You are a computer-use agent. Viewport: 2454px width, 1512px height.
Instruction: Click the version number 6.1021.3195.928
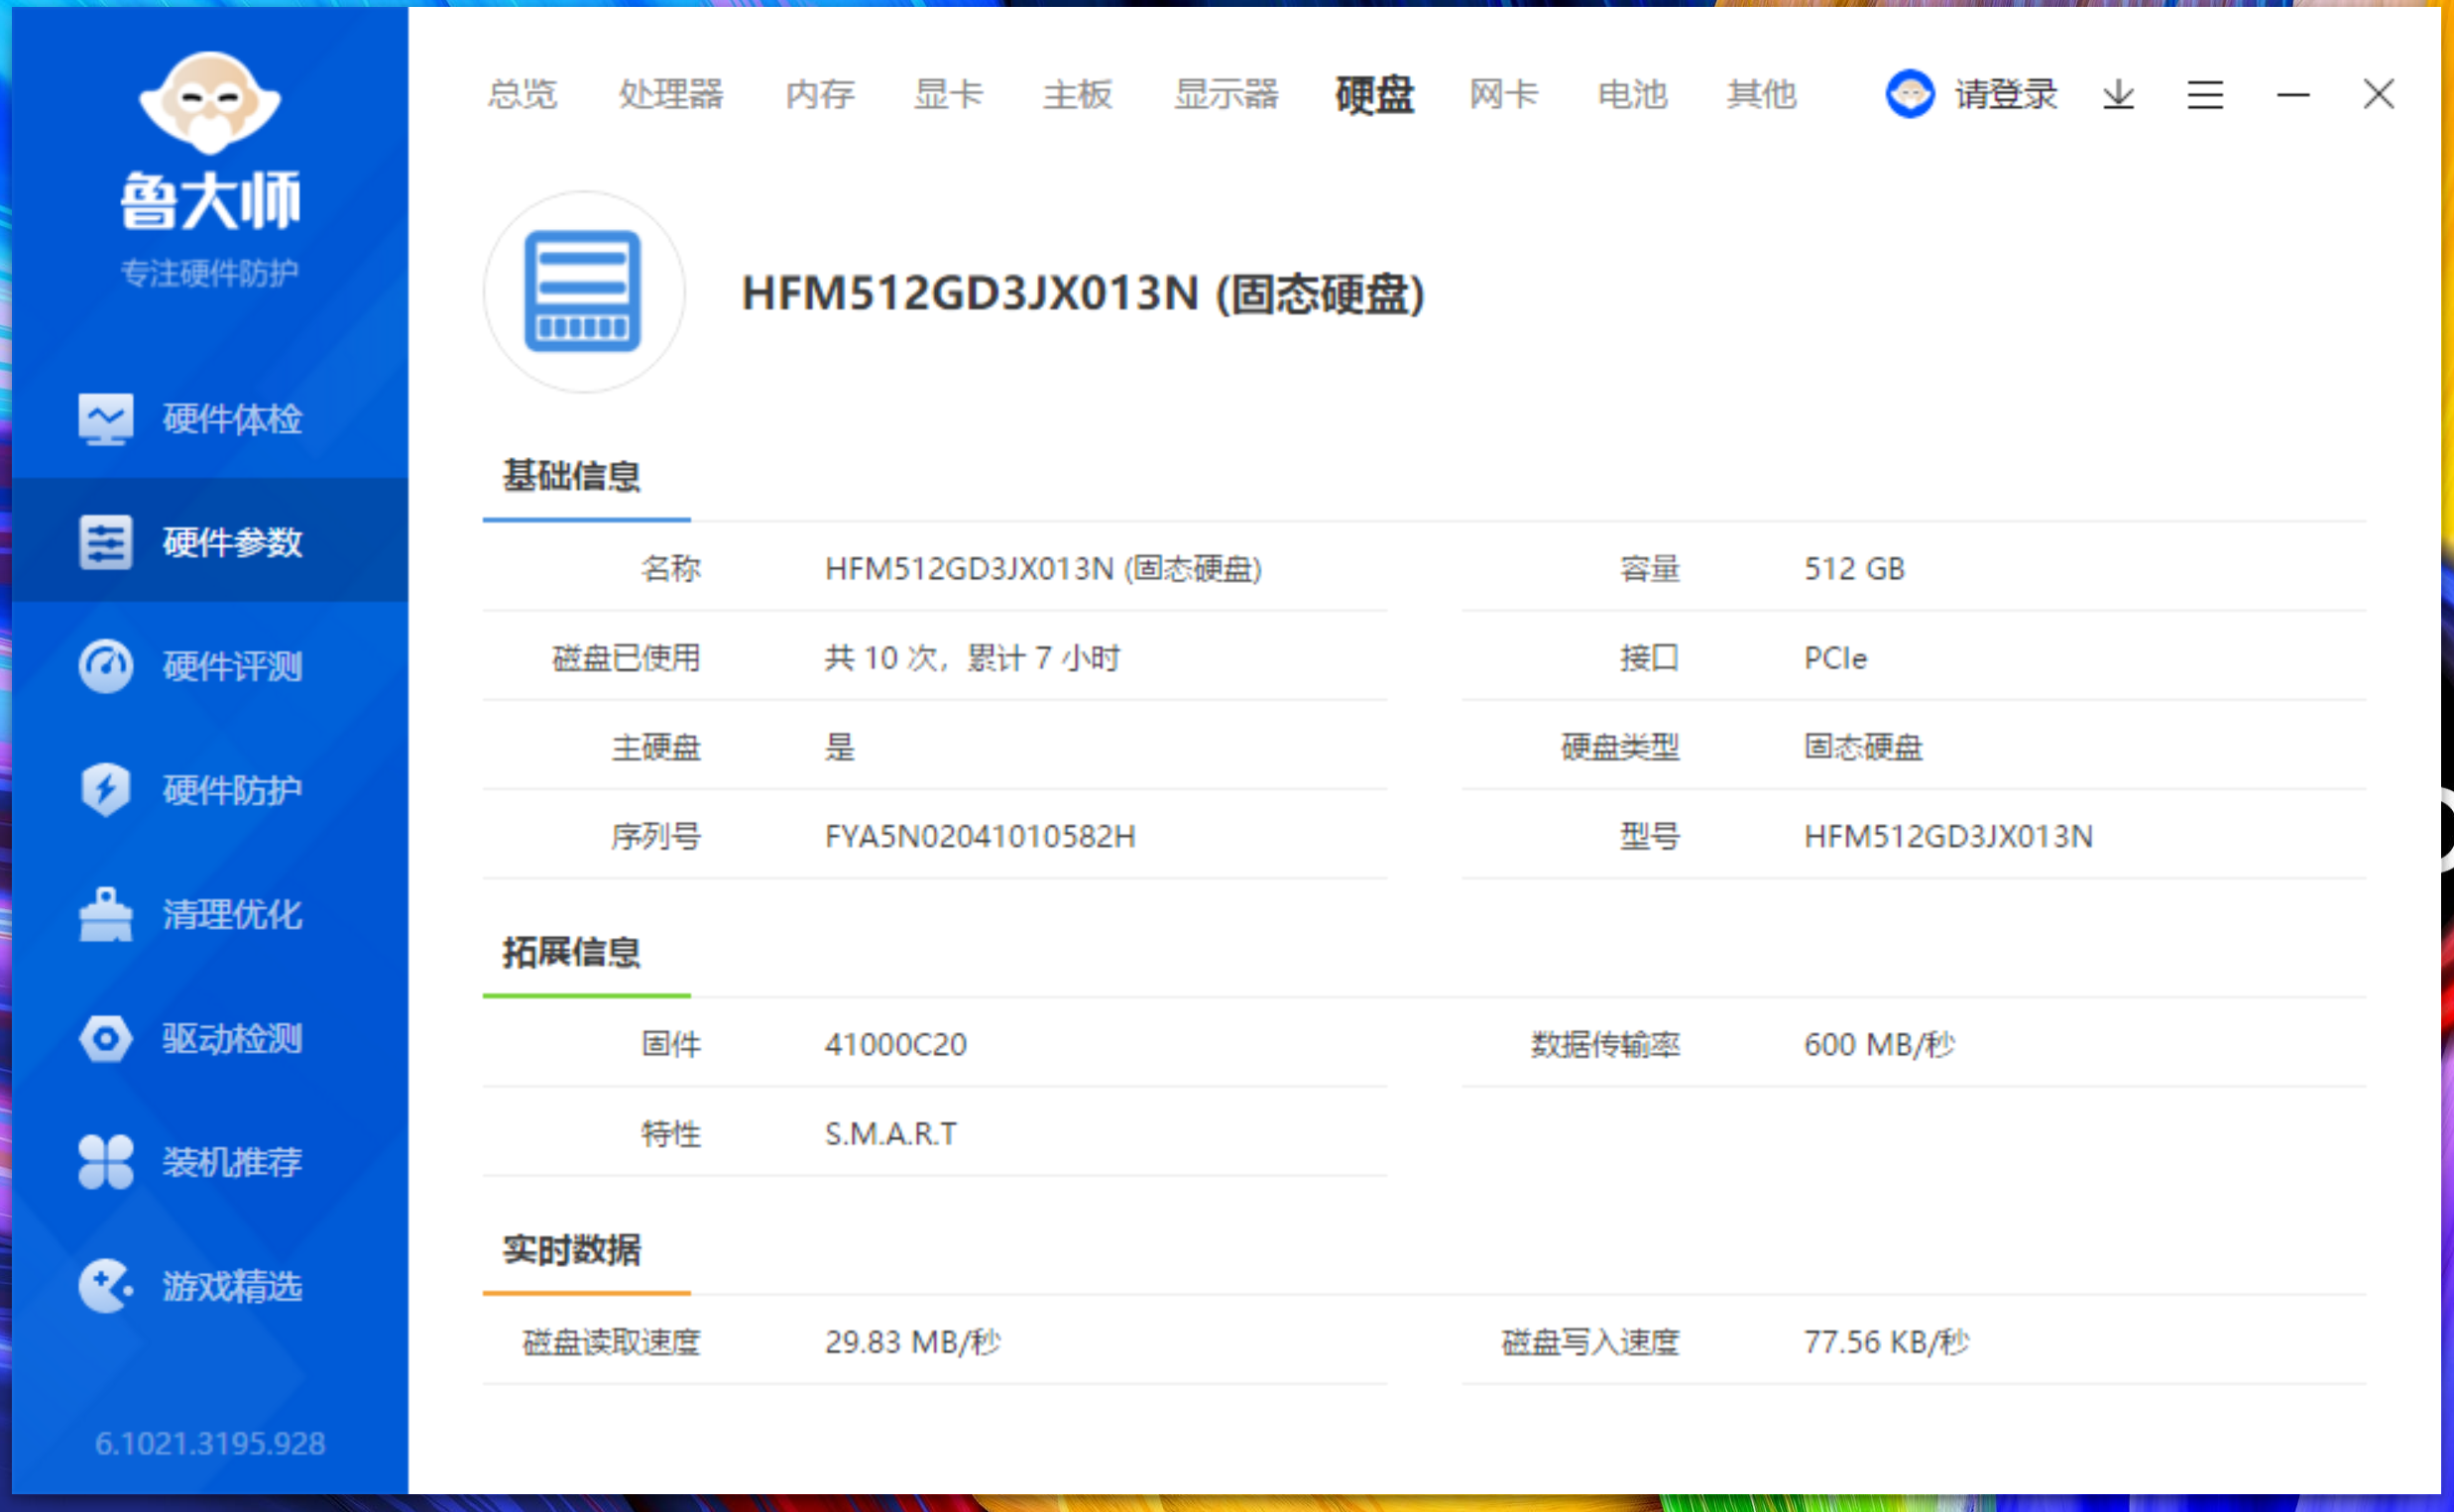coord(210,1443)
